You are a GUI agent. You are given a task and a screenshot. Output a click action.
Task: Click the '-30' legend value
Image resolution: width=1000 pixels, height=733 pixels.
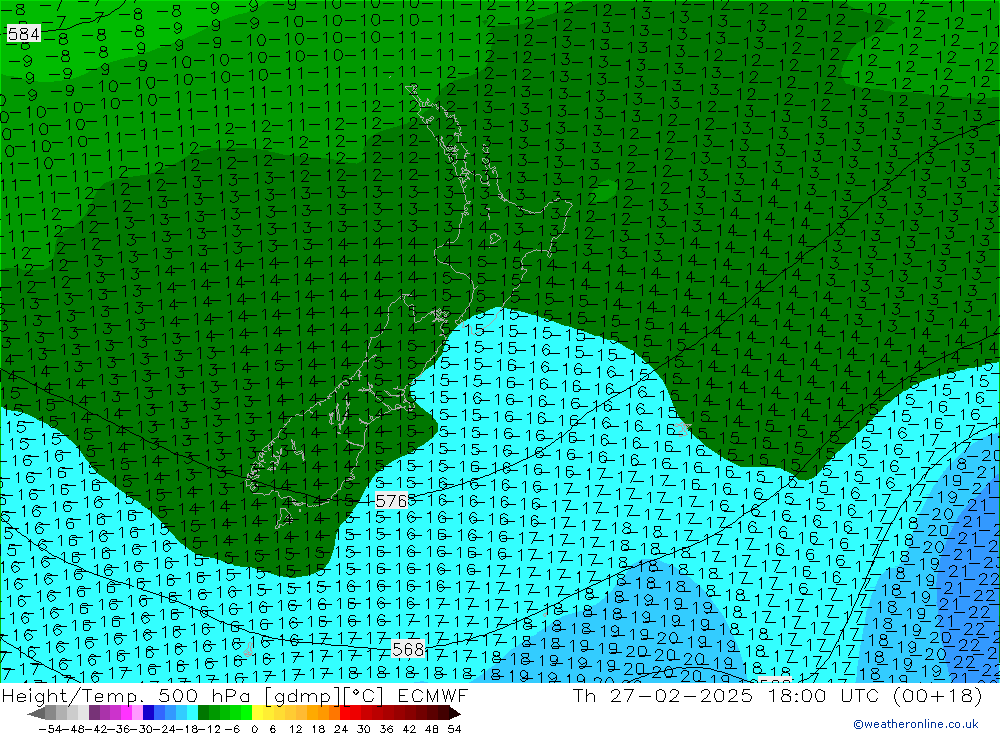(x=144, y=729)
